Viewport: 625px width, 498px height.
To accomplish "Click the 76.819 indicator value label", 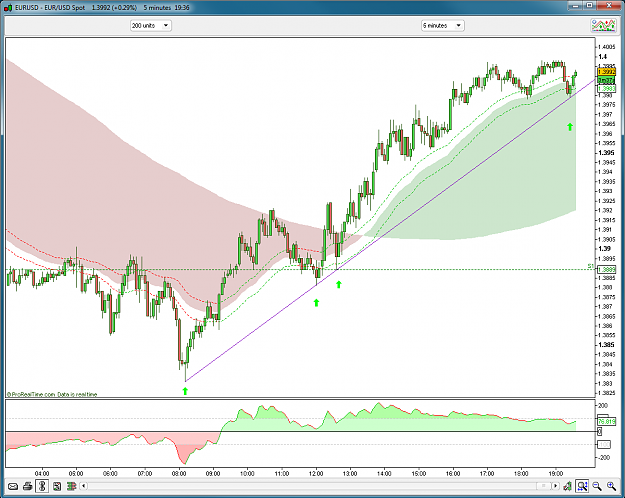I will pos(607,421).
